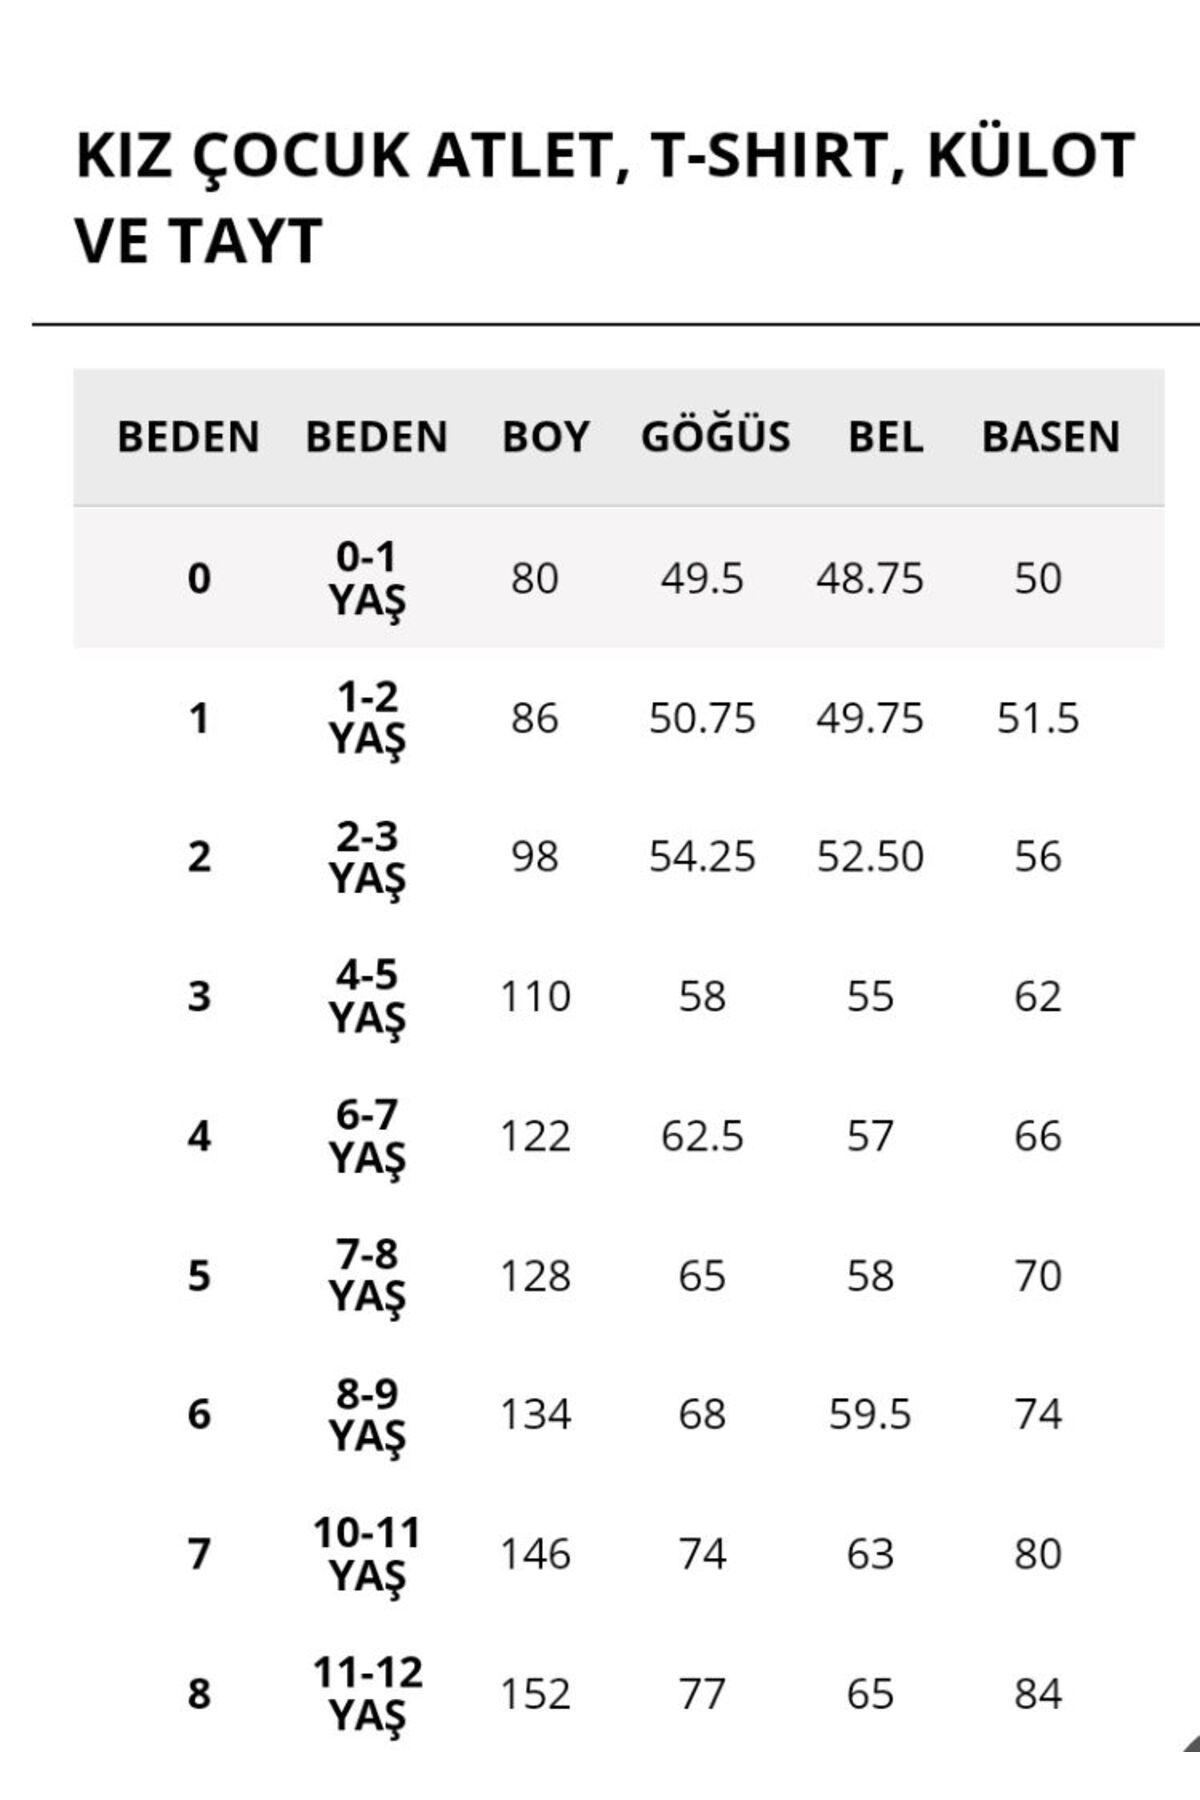The image size is (1200, 1800).
Task: Click the 59.5 waist value
Action: (869, 1415)
